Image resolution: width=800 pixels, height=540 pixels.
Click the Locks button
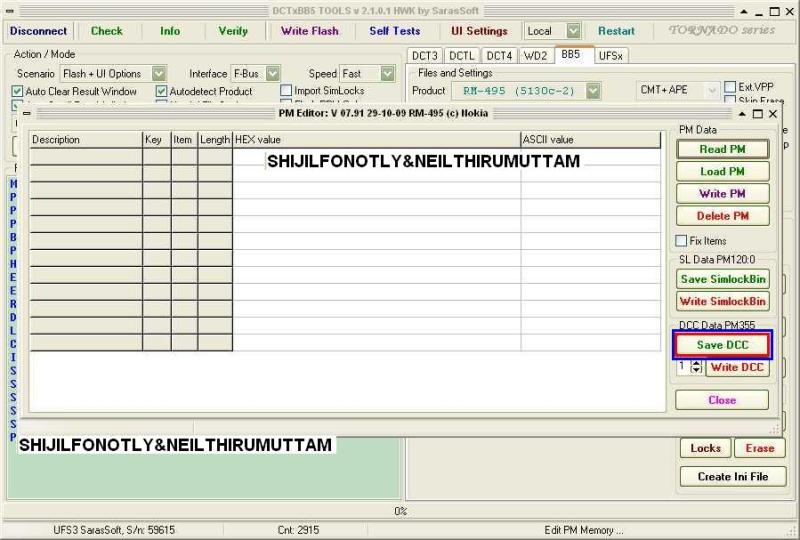click(706, 448)
